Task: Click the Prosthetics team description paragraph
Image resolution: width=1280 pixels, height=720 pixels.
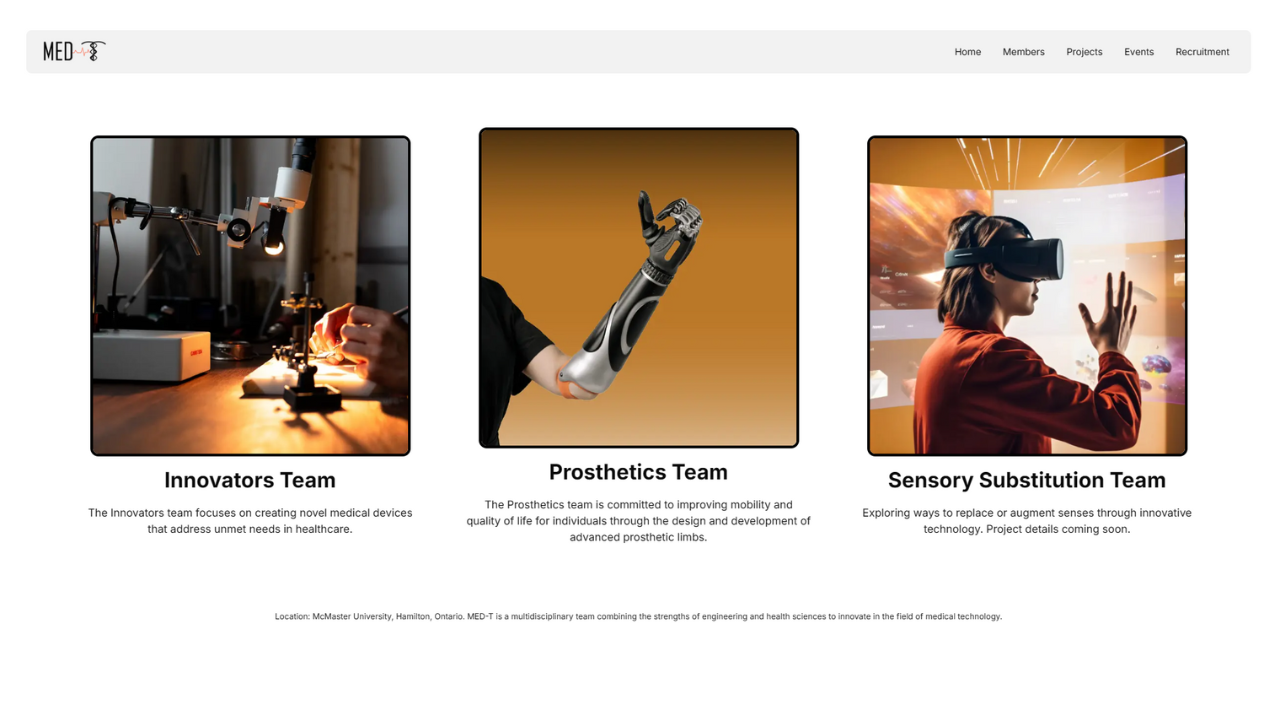Action: tap(638, 521)
